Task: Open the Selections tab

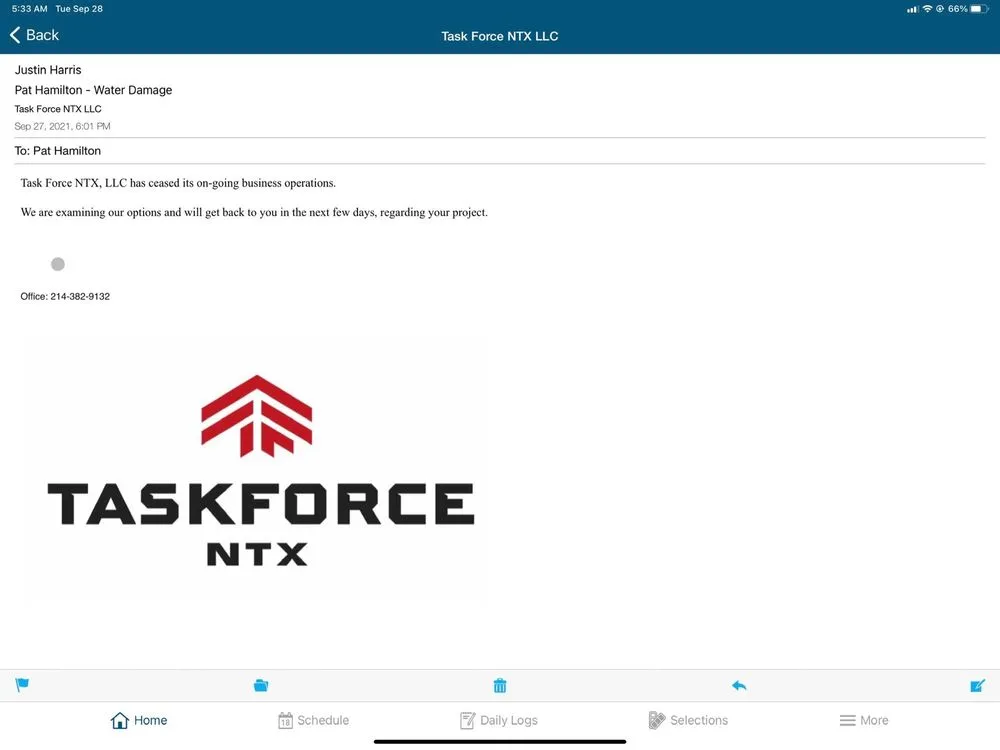Action: pos(688,719)
